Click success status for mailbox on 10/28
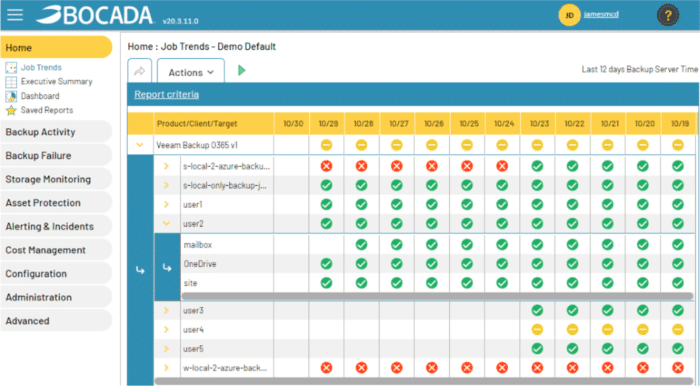The width and height of the screenshot is (700, 387). coord(362,245)
